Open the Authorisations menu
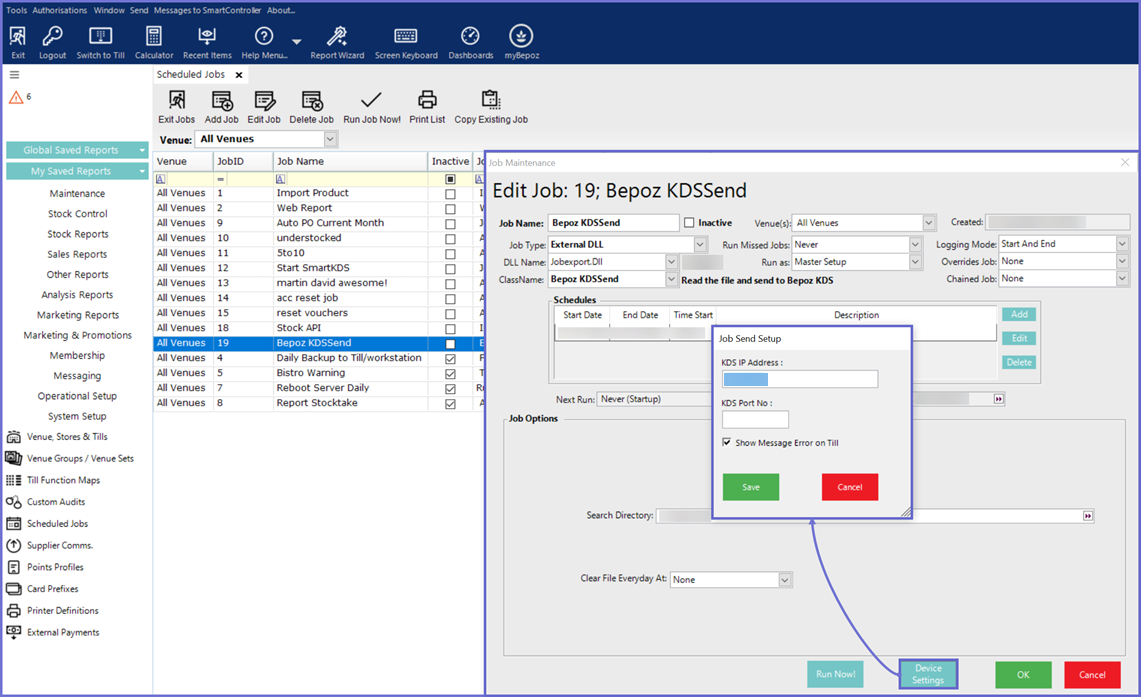 60,10
